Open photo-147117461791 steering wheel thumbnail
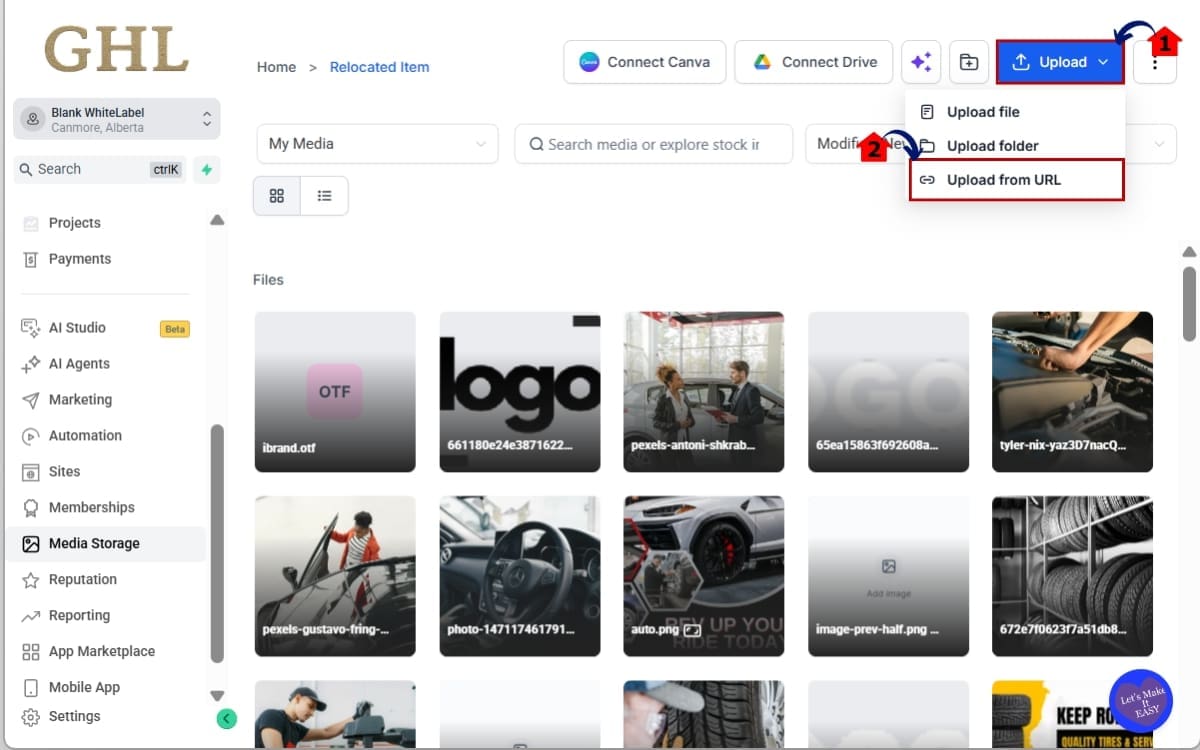The image size is (1200, 750). click(520, 576)
